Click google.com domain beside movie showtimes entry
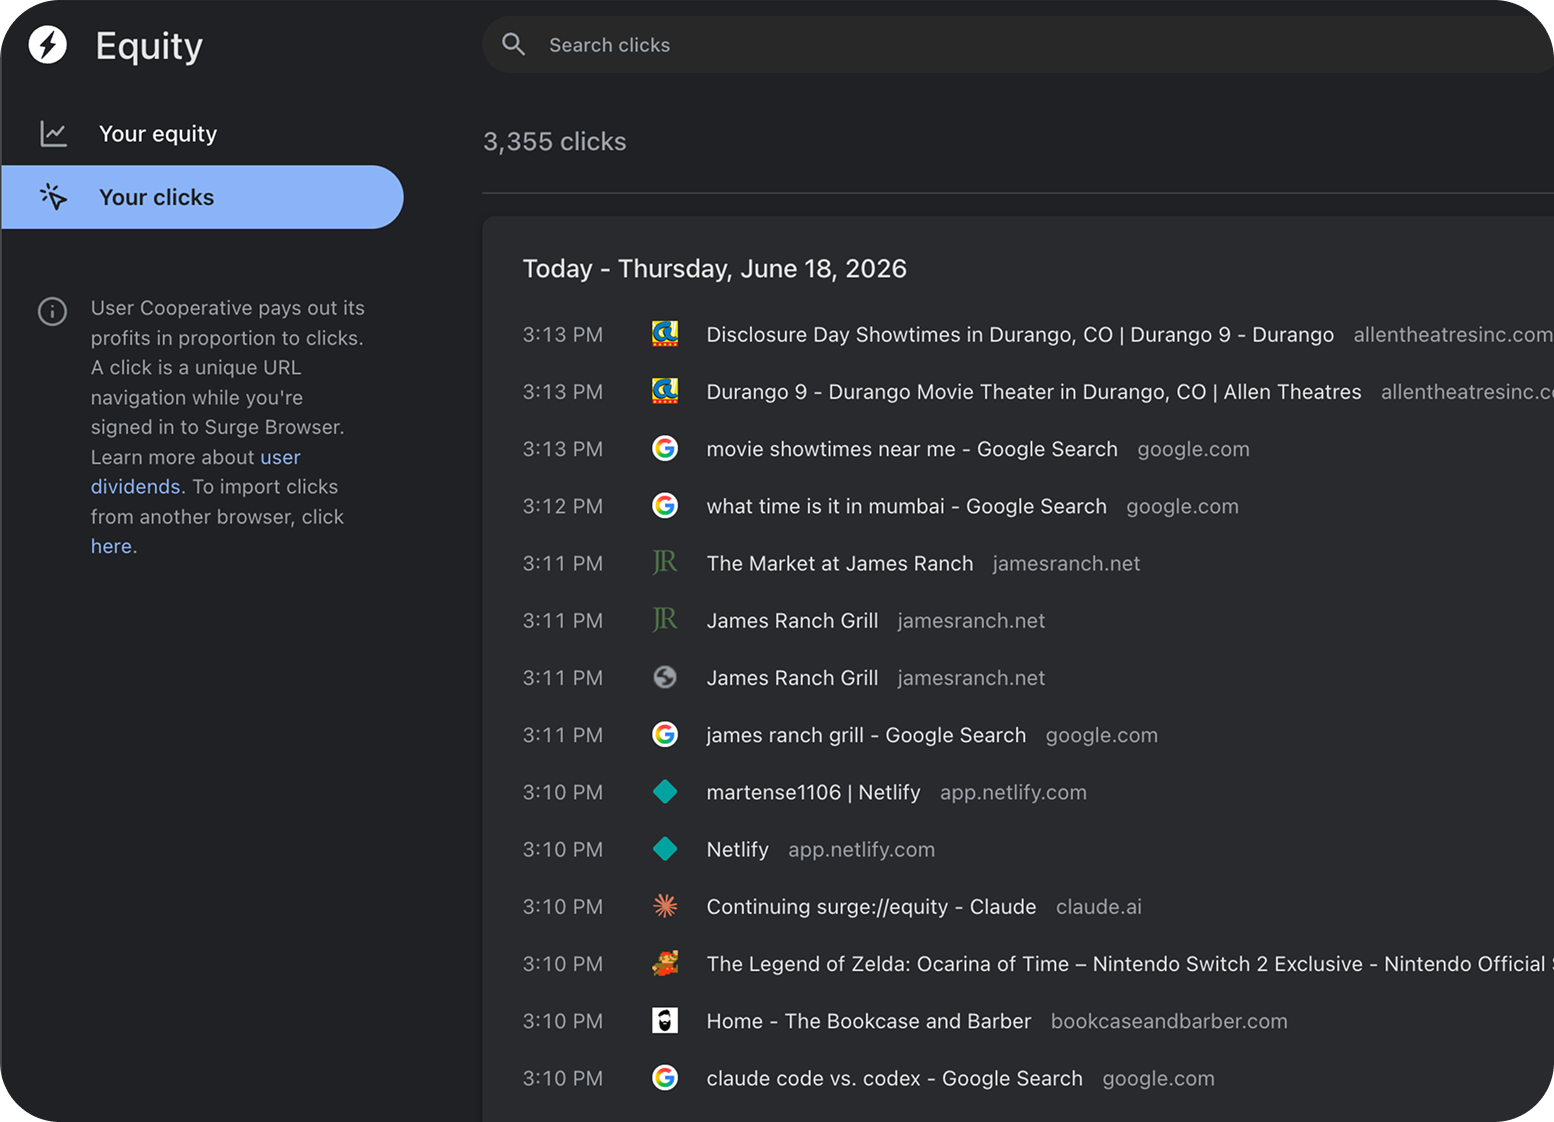Screen dimensions: 1554x1122 (1193, 450)
